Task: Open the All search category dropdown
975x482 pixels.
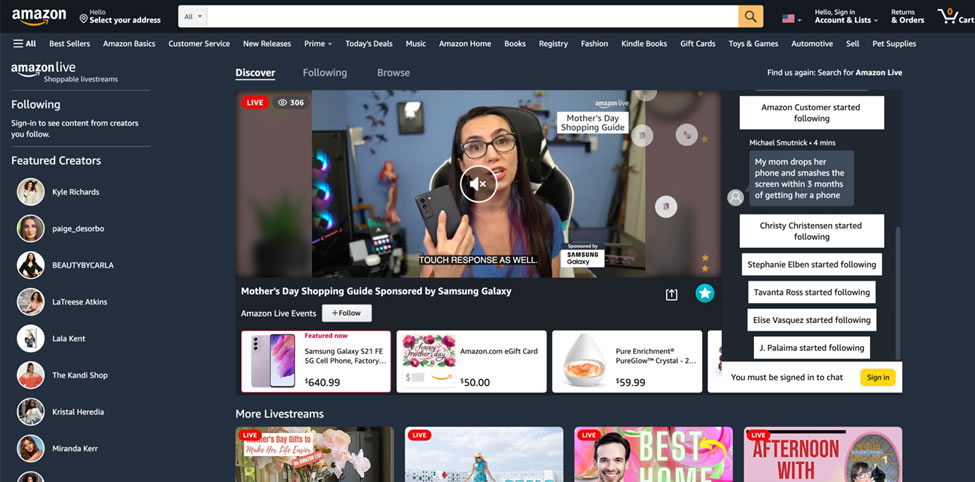Action: pos(193,17)
